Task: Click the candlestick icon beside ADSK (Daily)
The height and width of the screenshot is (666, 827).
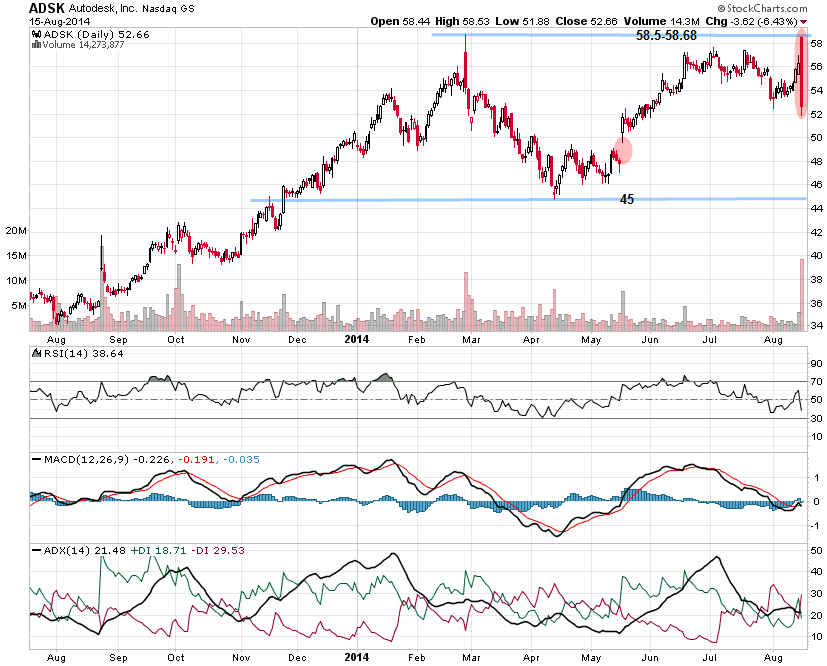Action: pos(36,34)
